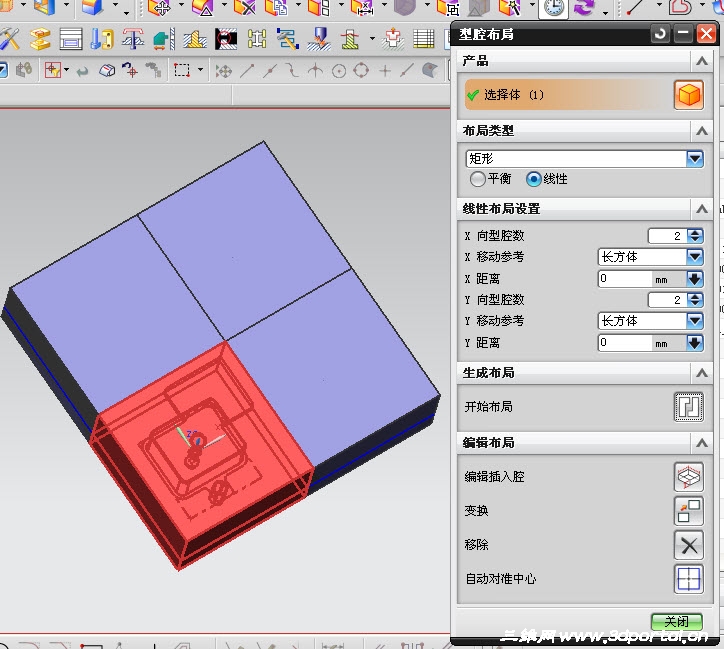Collapse the 产品 section
Image resolution: width=724 pixels, height=649 pixels.
[702, 61]
